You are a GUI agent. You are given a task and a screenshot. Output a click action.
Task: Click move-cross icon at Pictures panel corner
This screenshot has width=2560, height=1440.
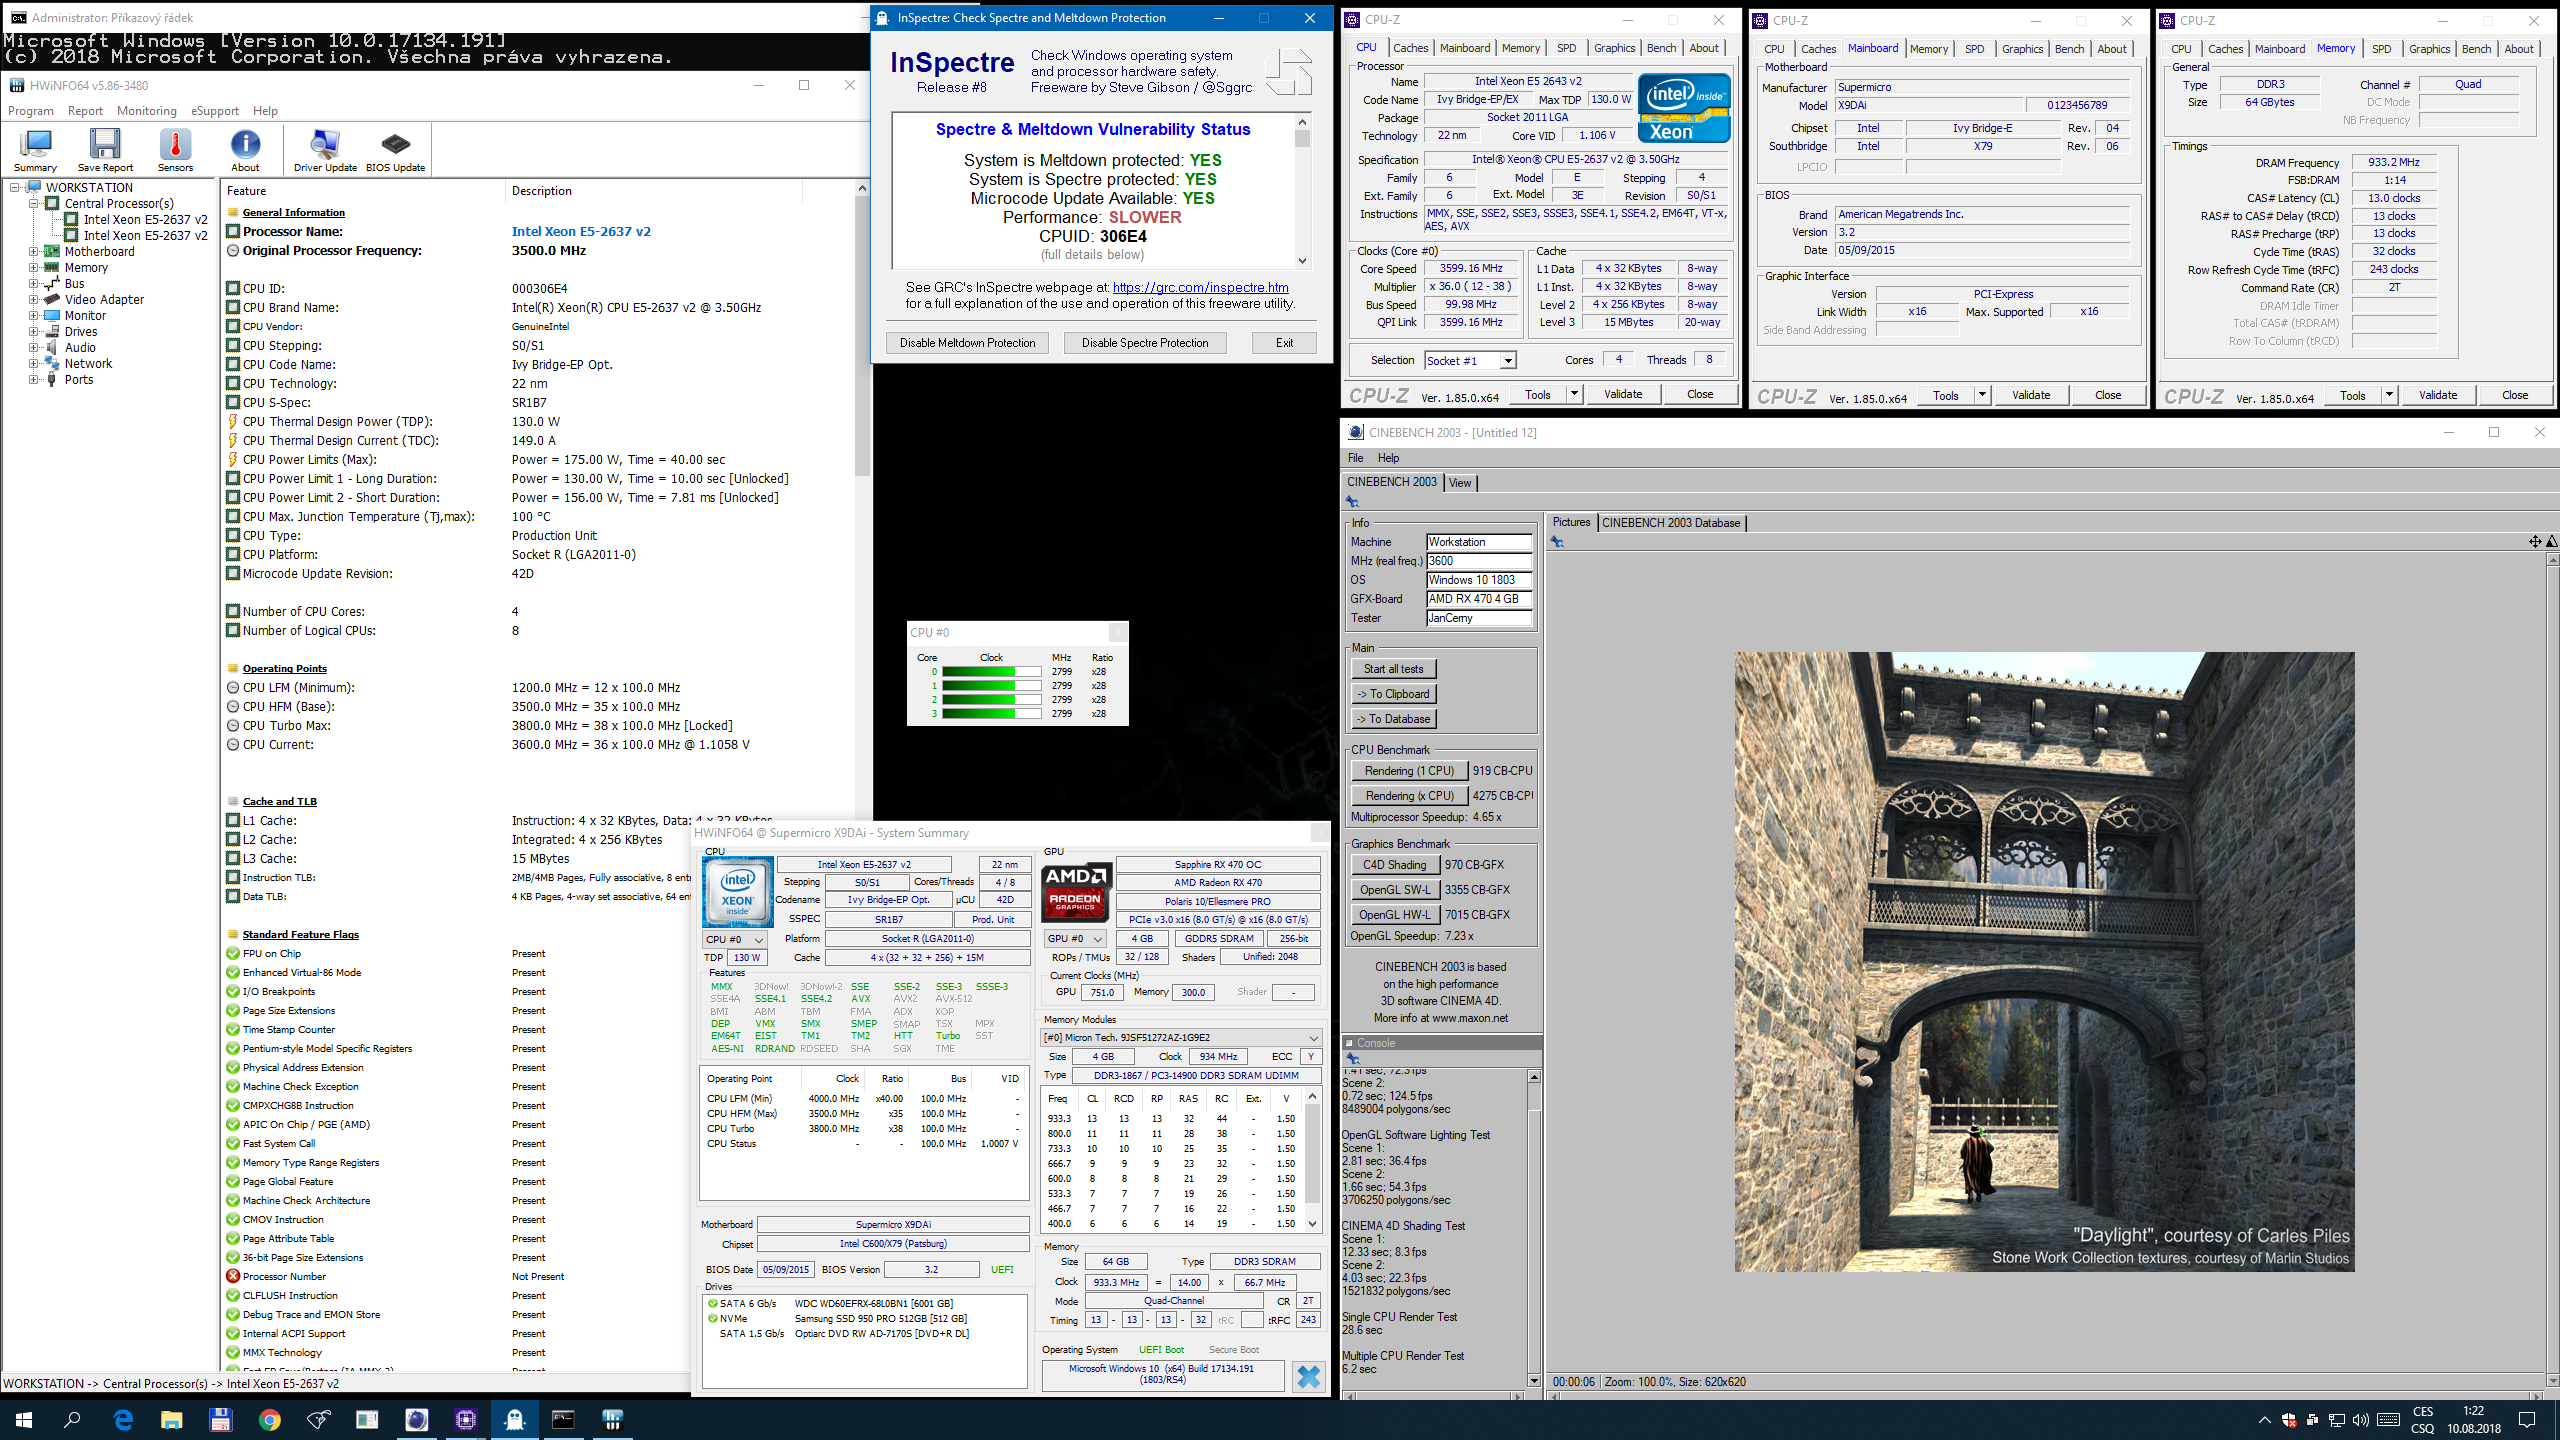2535,542
